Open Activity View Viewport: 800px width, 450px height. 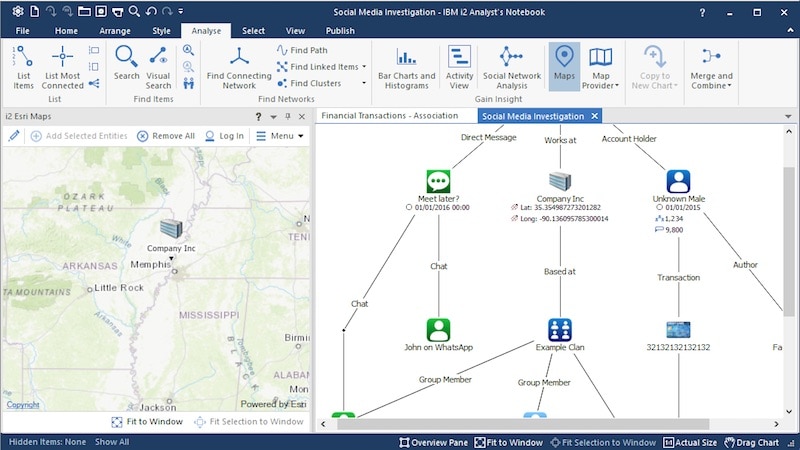point(459,67)
